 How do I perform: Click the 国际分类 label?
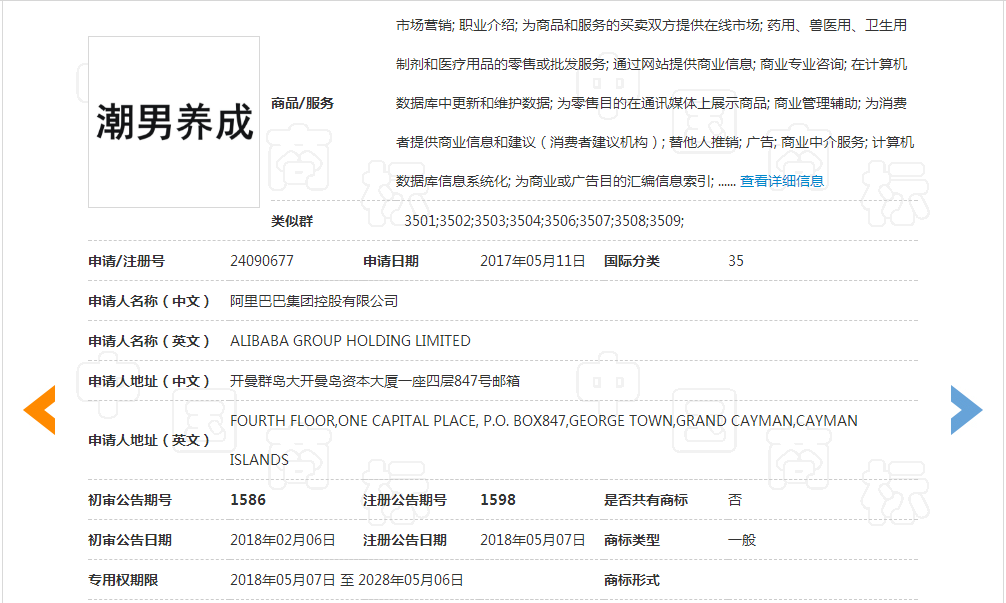[631, 262]
